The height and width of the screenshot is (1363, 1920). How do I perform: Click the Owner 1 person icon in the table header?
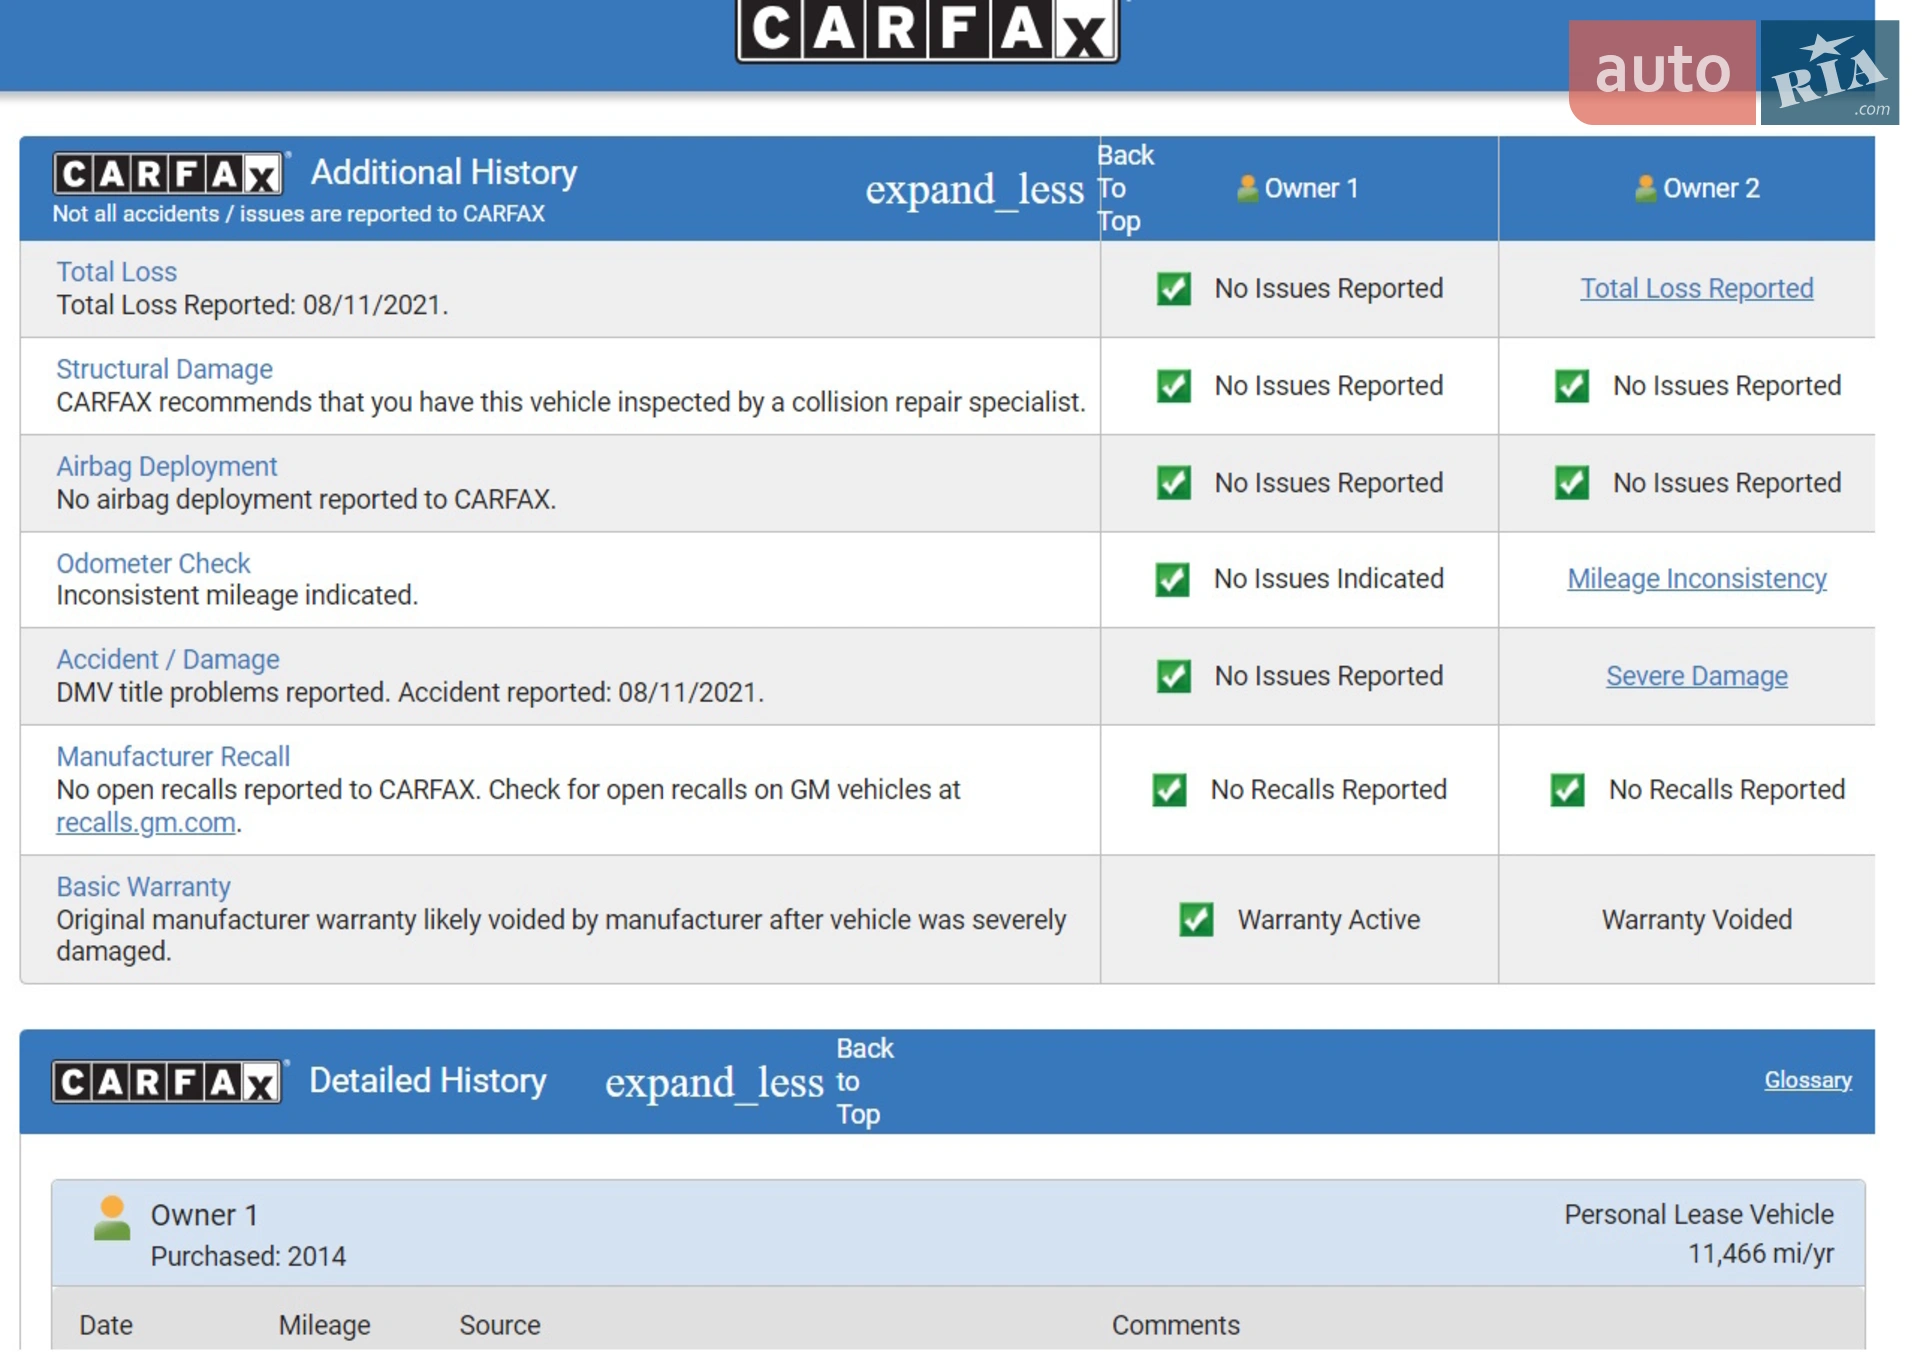tap(1247, 188)
